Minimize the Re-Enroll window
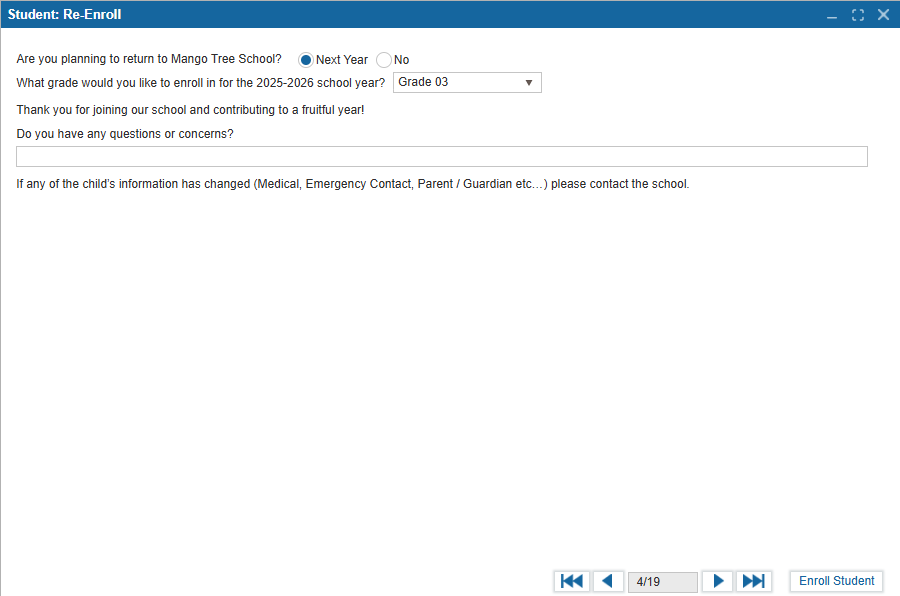The height and width of the screenshot is (596, 900). click(832, 15)
